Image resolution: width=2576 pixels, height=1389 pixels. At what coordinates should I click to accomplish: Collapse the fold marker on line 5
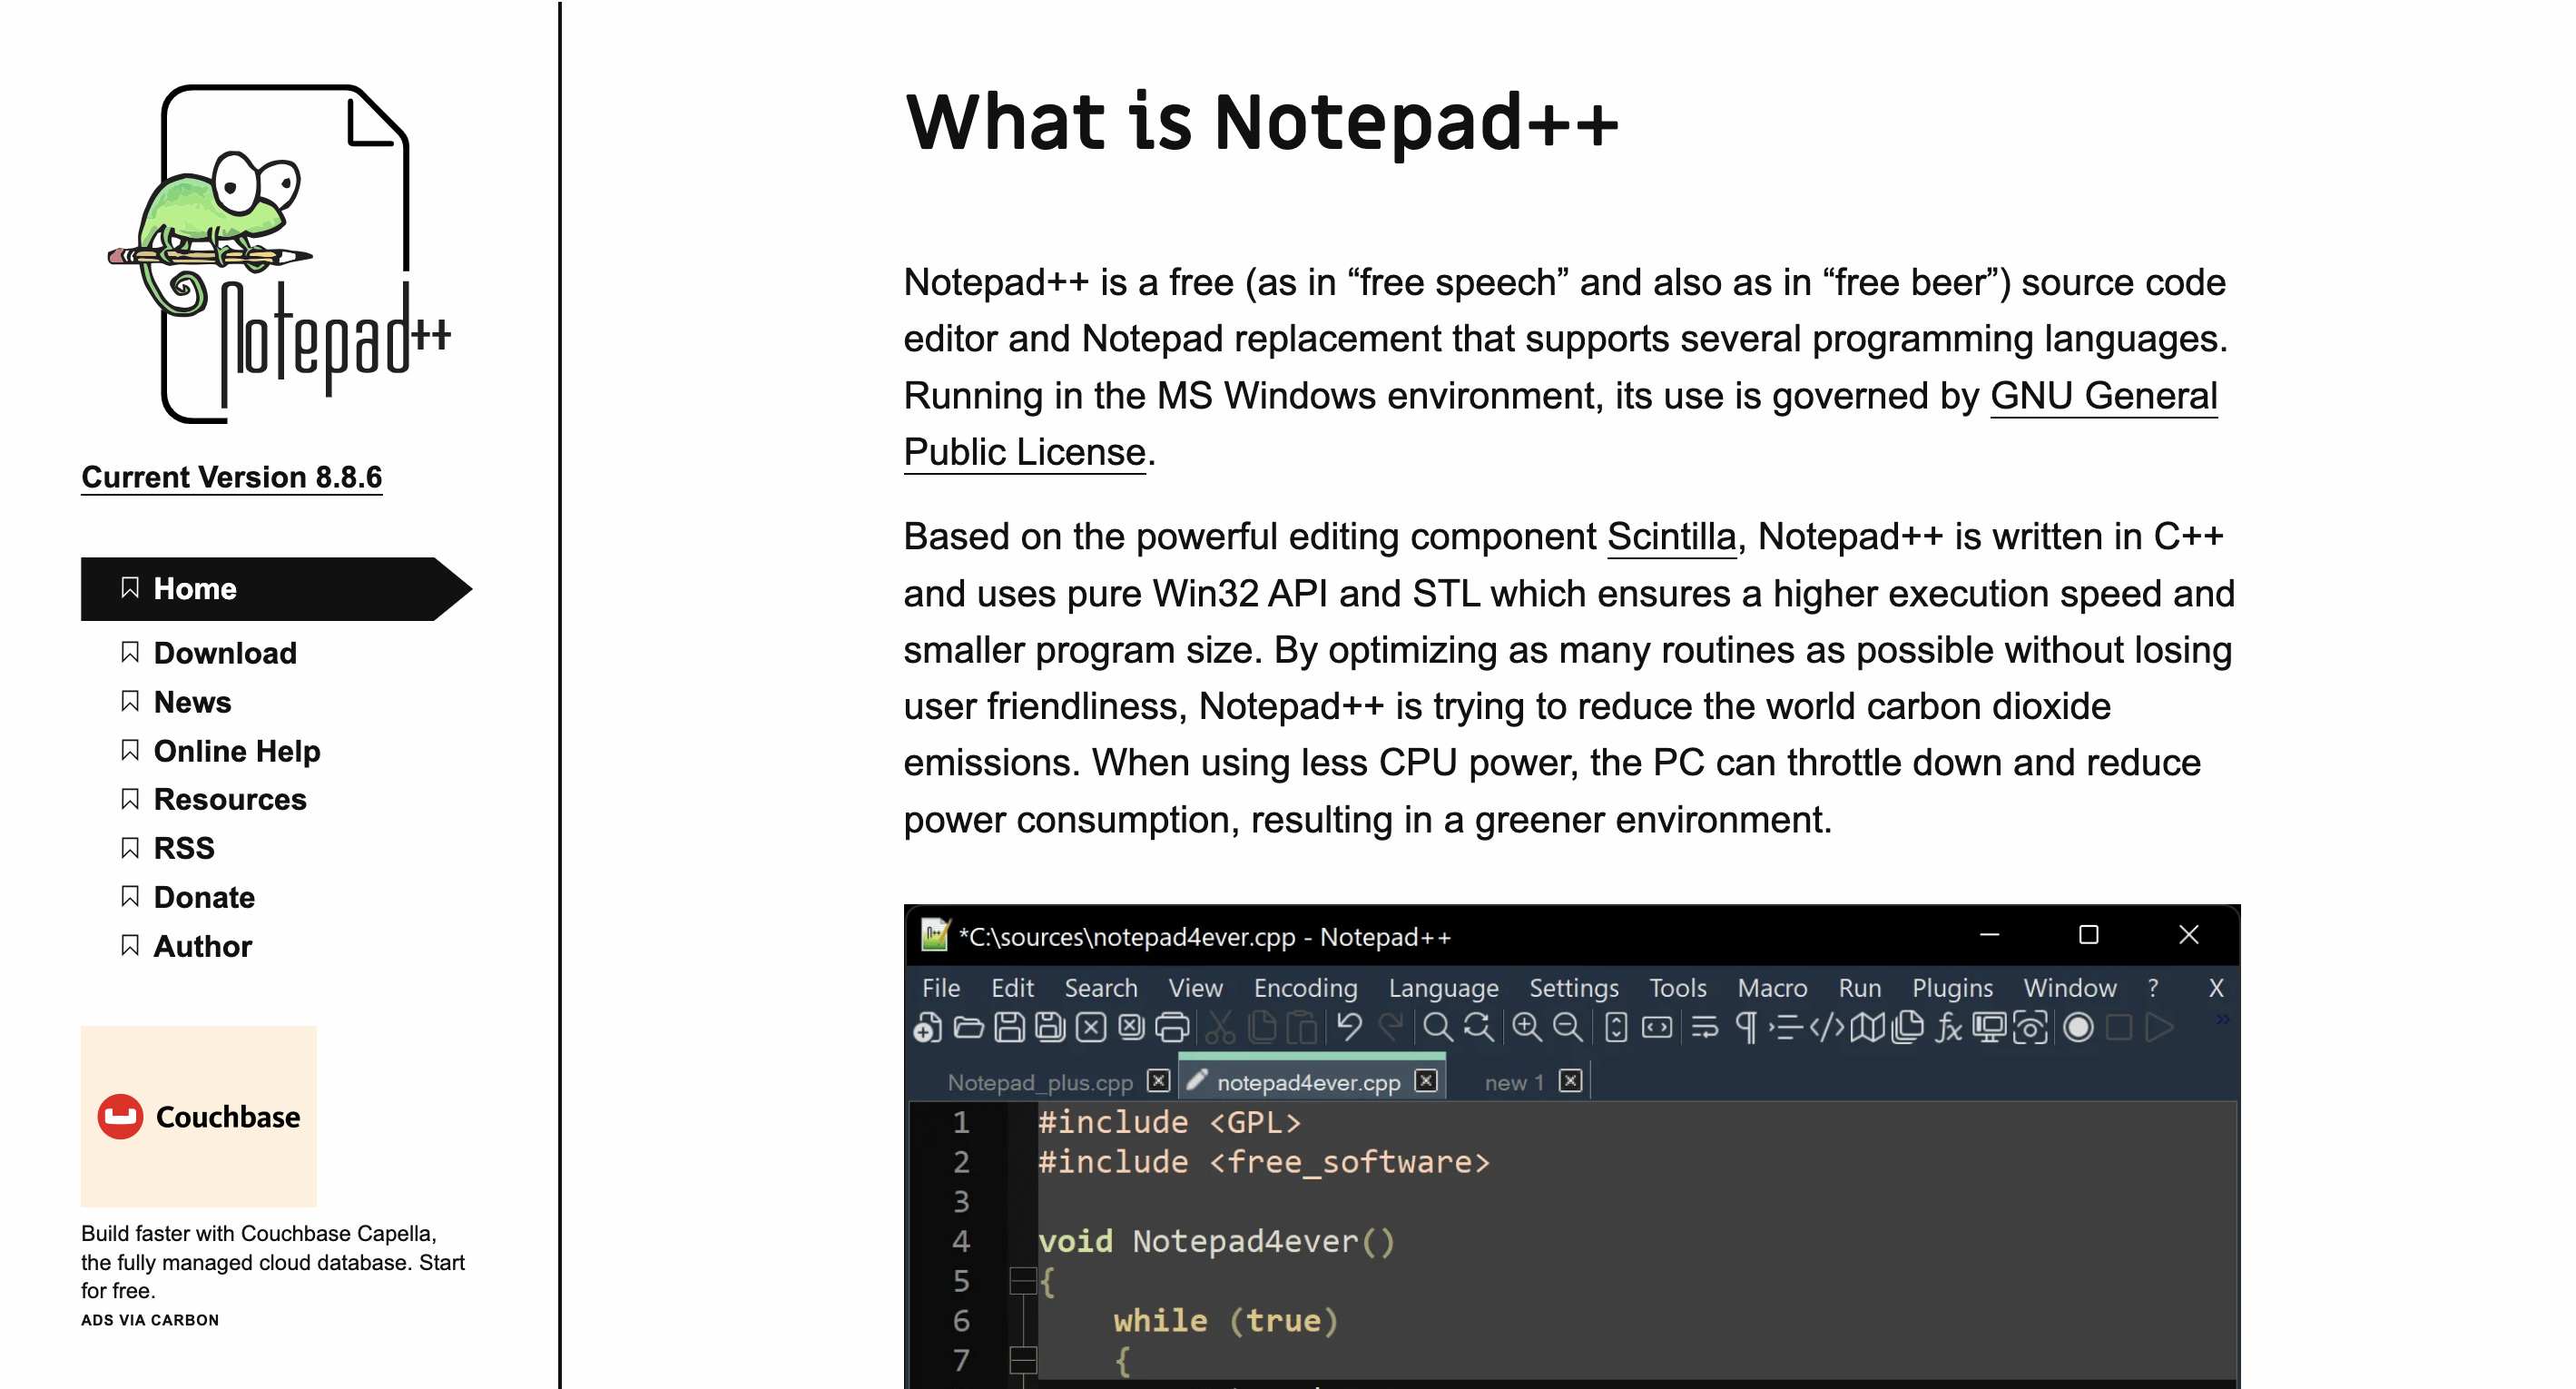1022,1281
